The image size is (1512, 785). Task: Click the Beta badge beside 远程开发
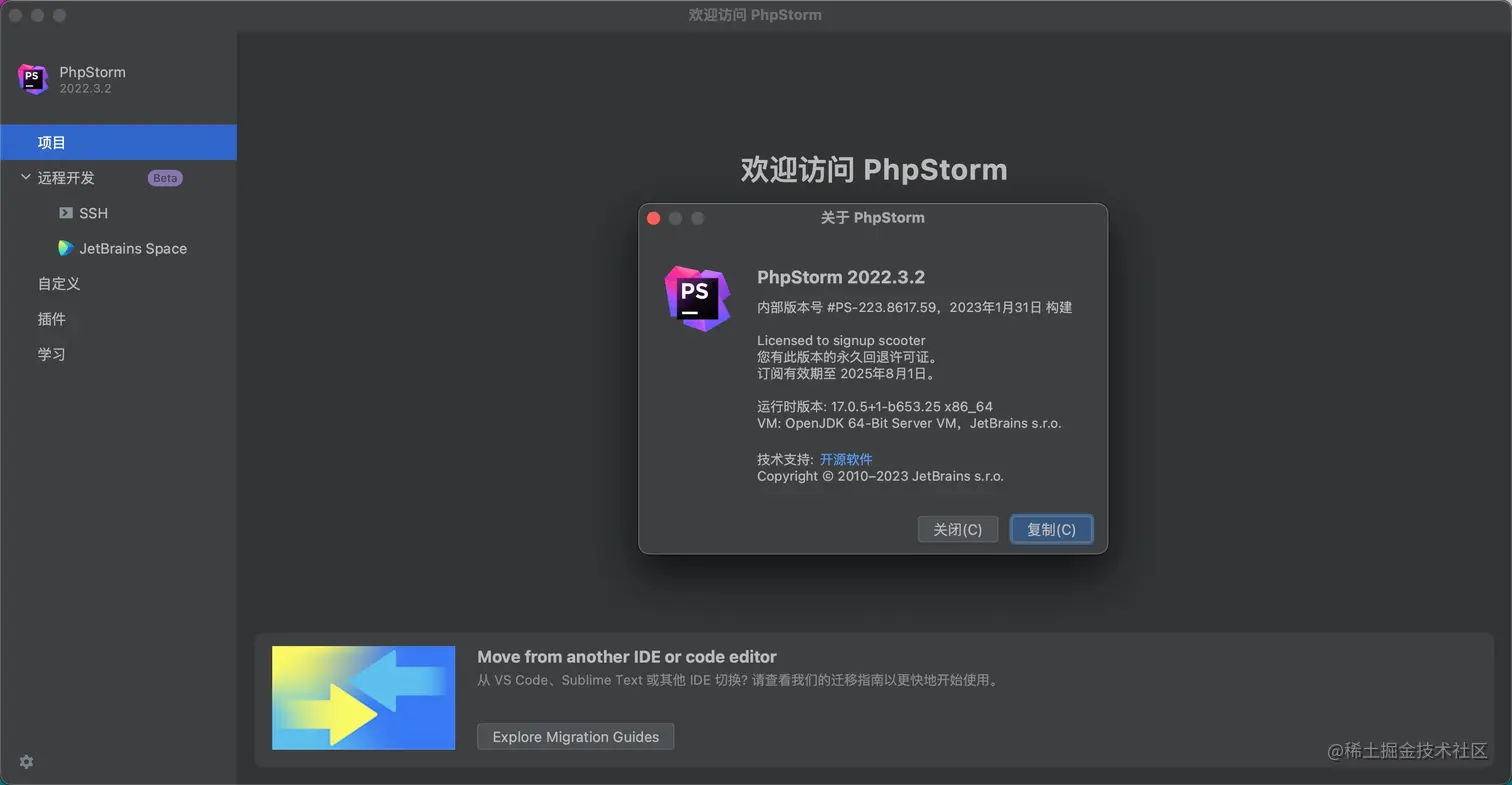[165, 178]
